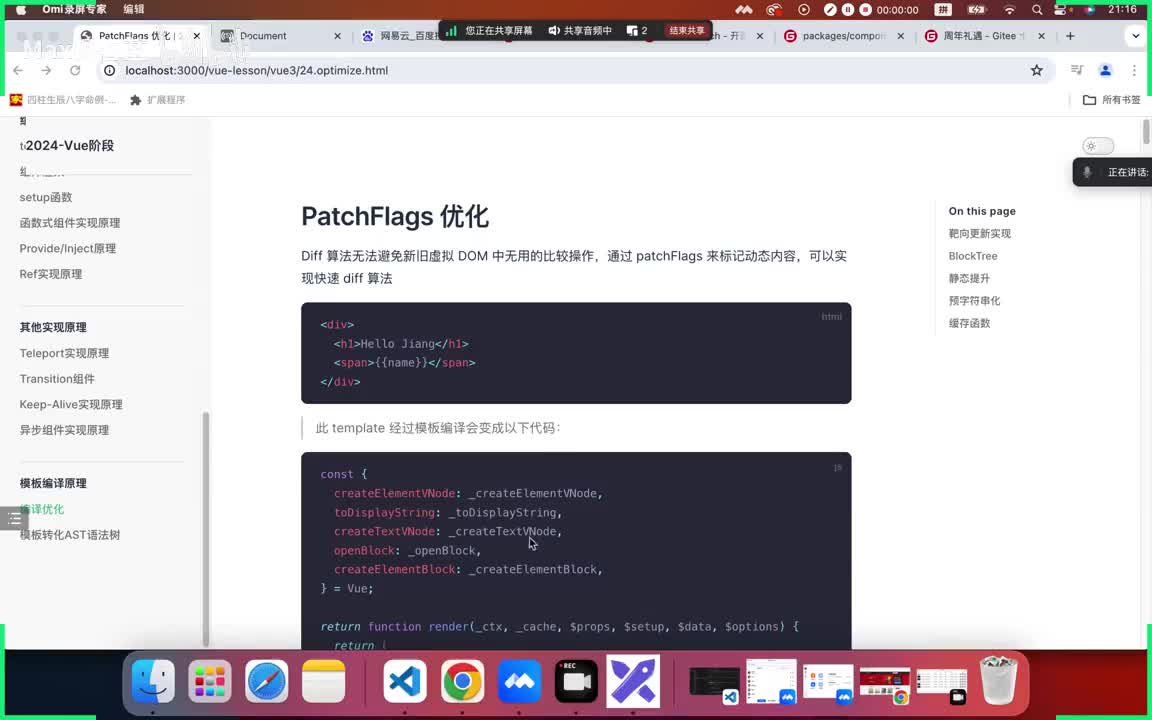Screen dimensions: 1152x720
Task: Open the Trash in the dock
Action: [x=998, y=680]
